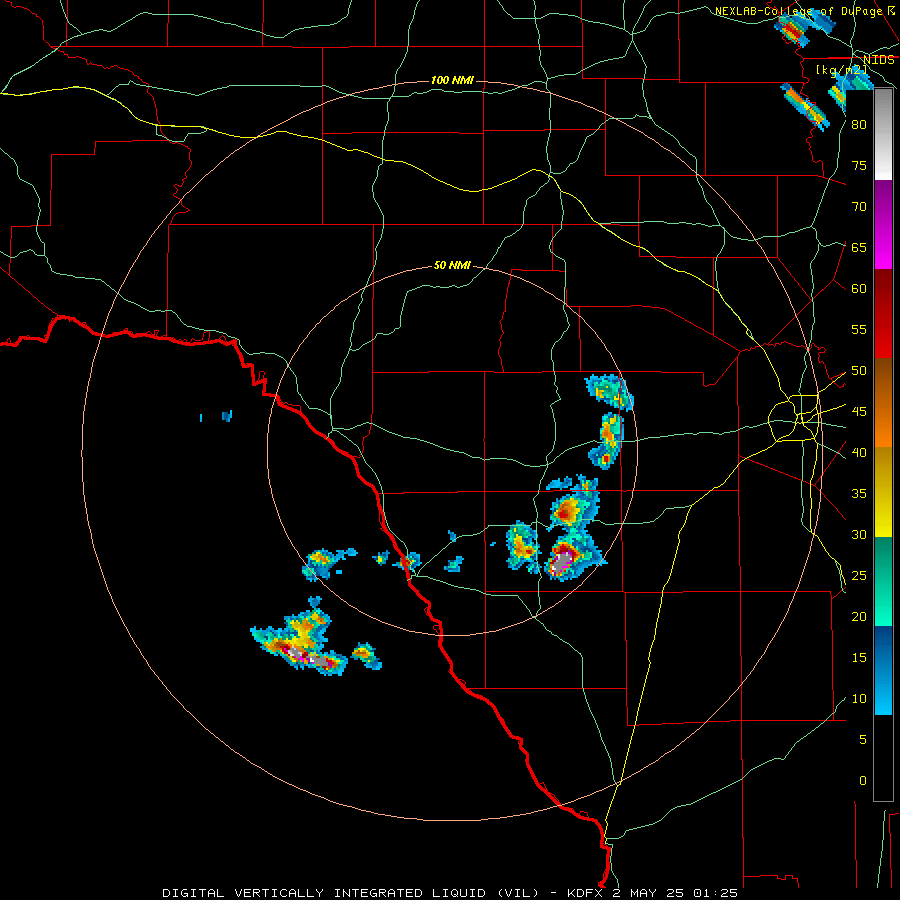Click the "NIDS" label above the scale
The image size is (900, 900).
coord(878,60)
